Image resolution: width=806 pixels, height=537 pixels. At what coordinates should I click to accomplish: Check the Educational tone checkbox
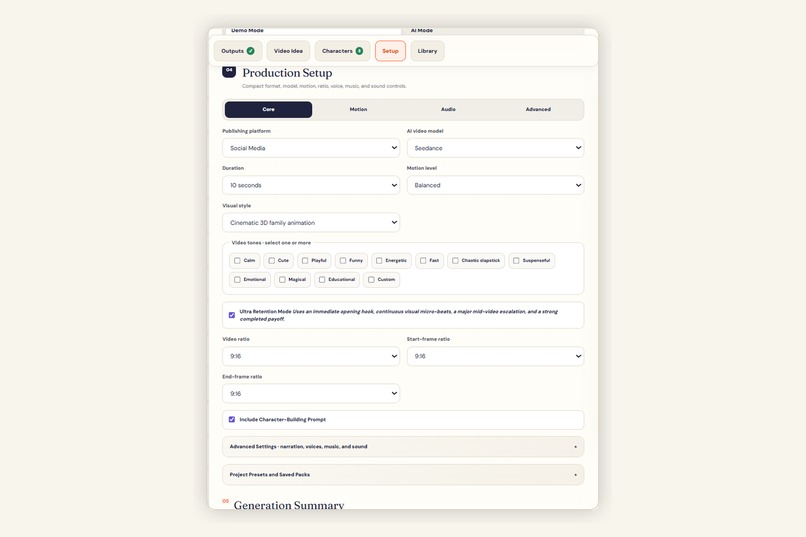pos(322,280)
